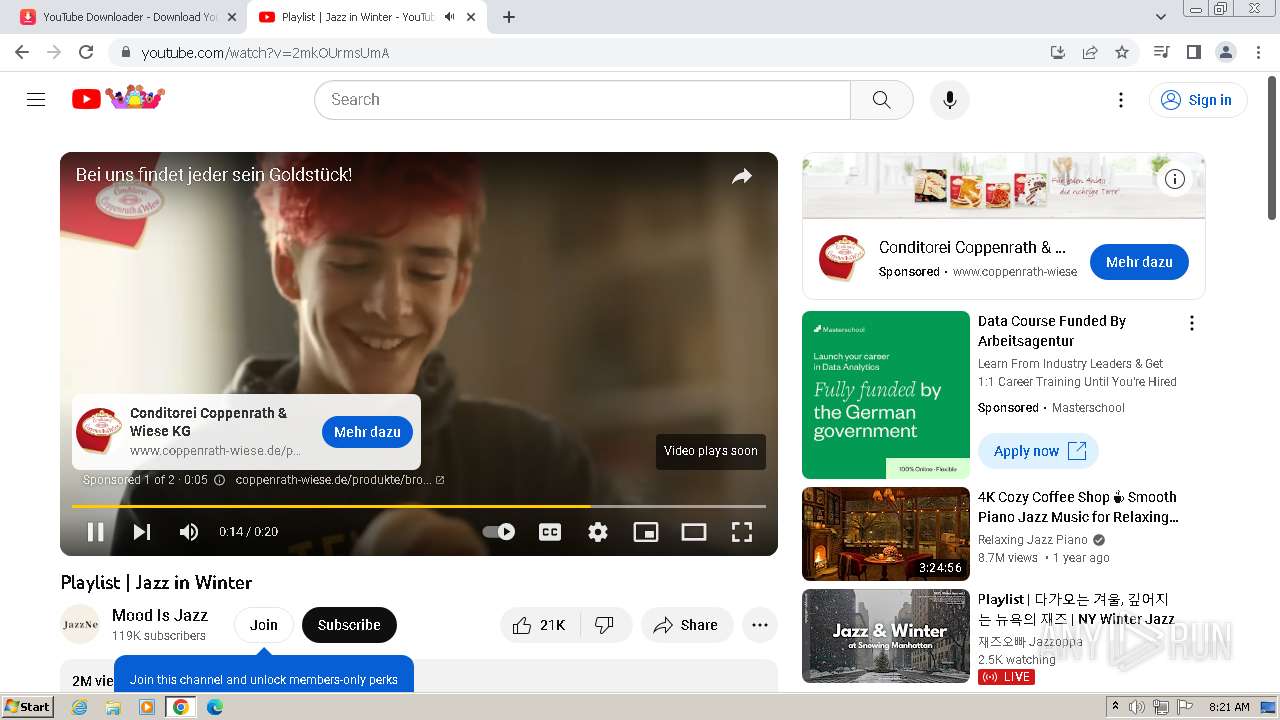Viewport: 1280px width, 720px height.
Task: Like the video with 21K likes
Action: pos(540,625)
